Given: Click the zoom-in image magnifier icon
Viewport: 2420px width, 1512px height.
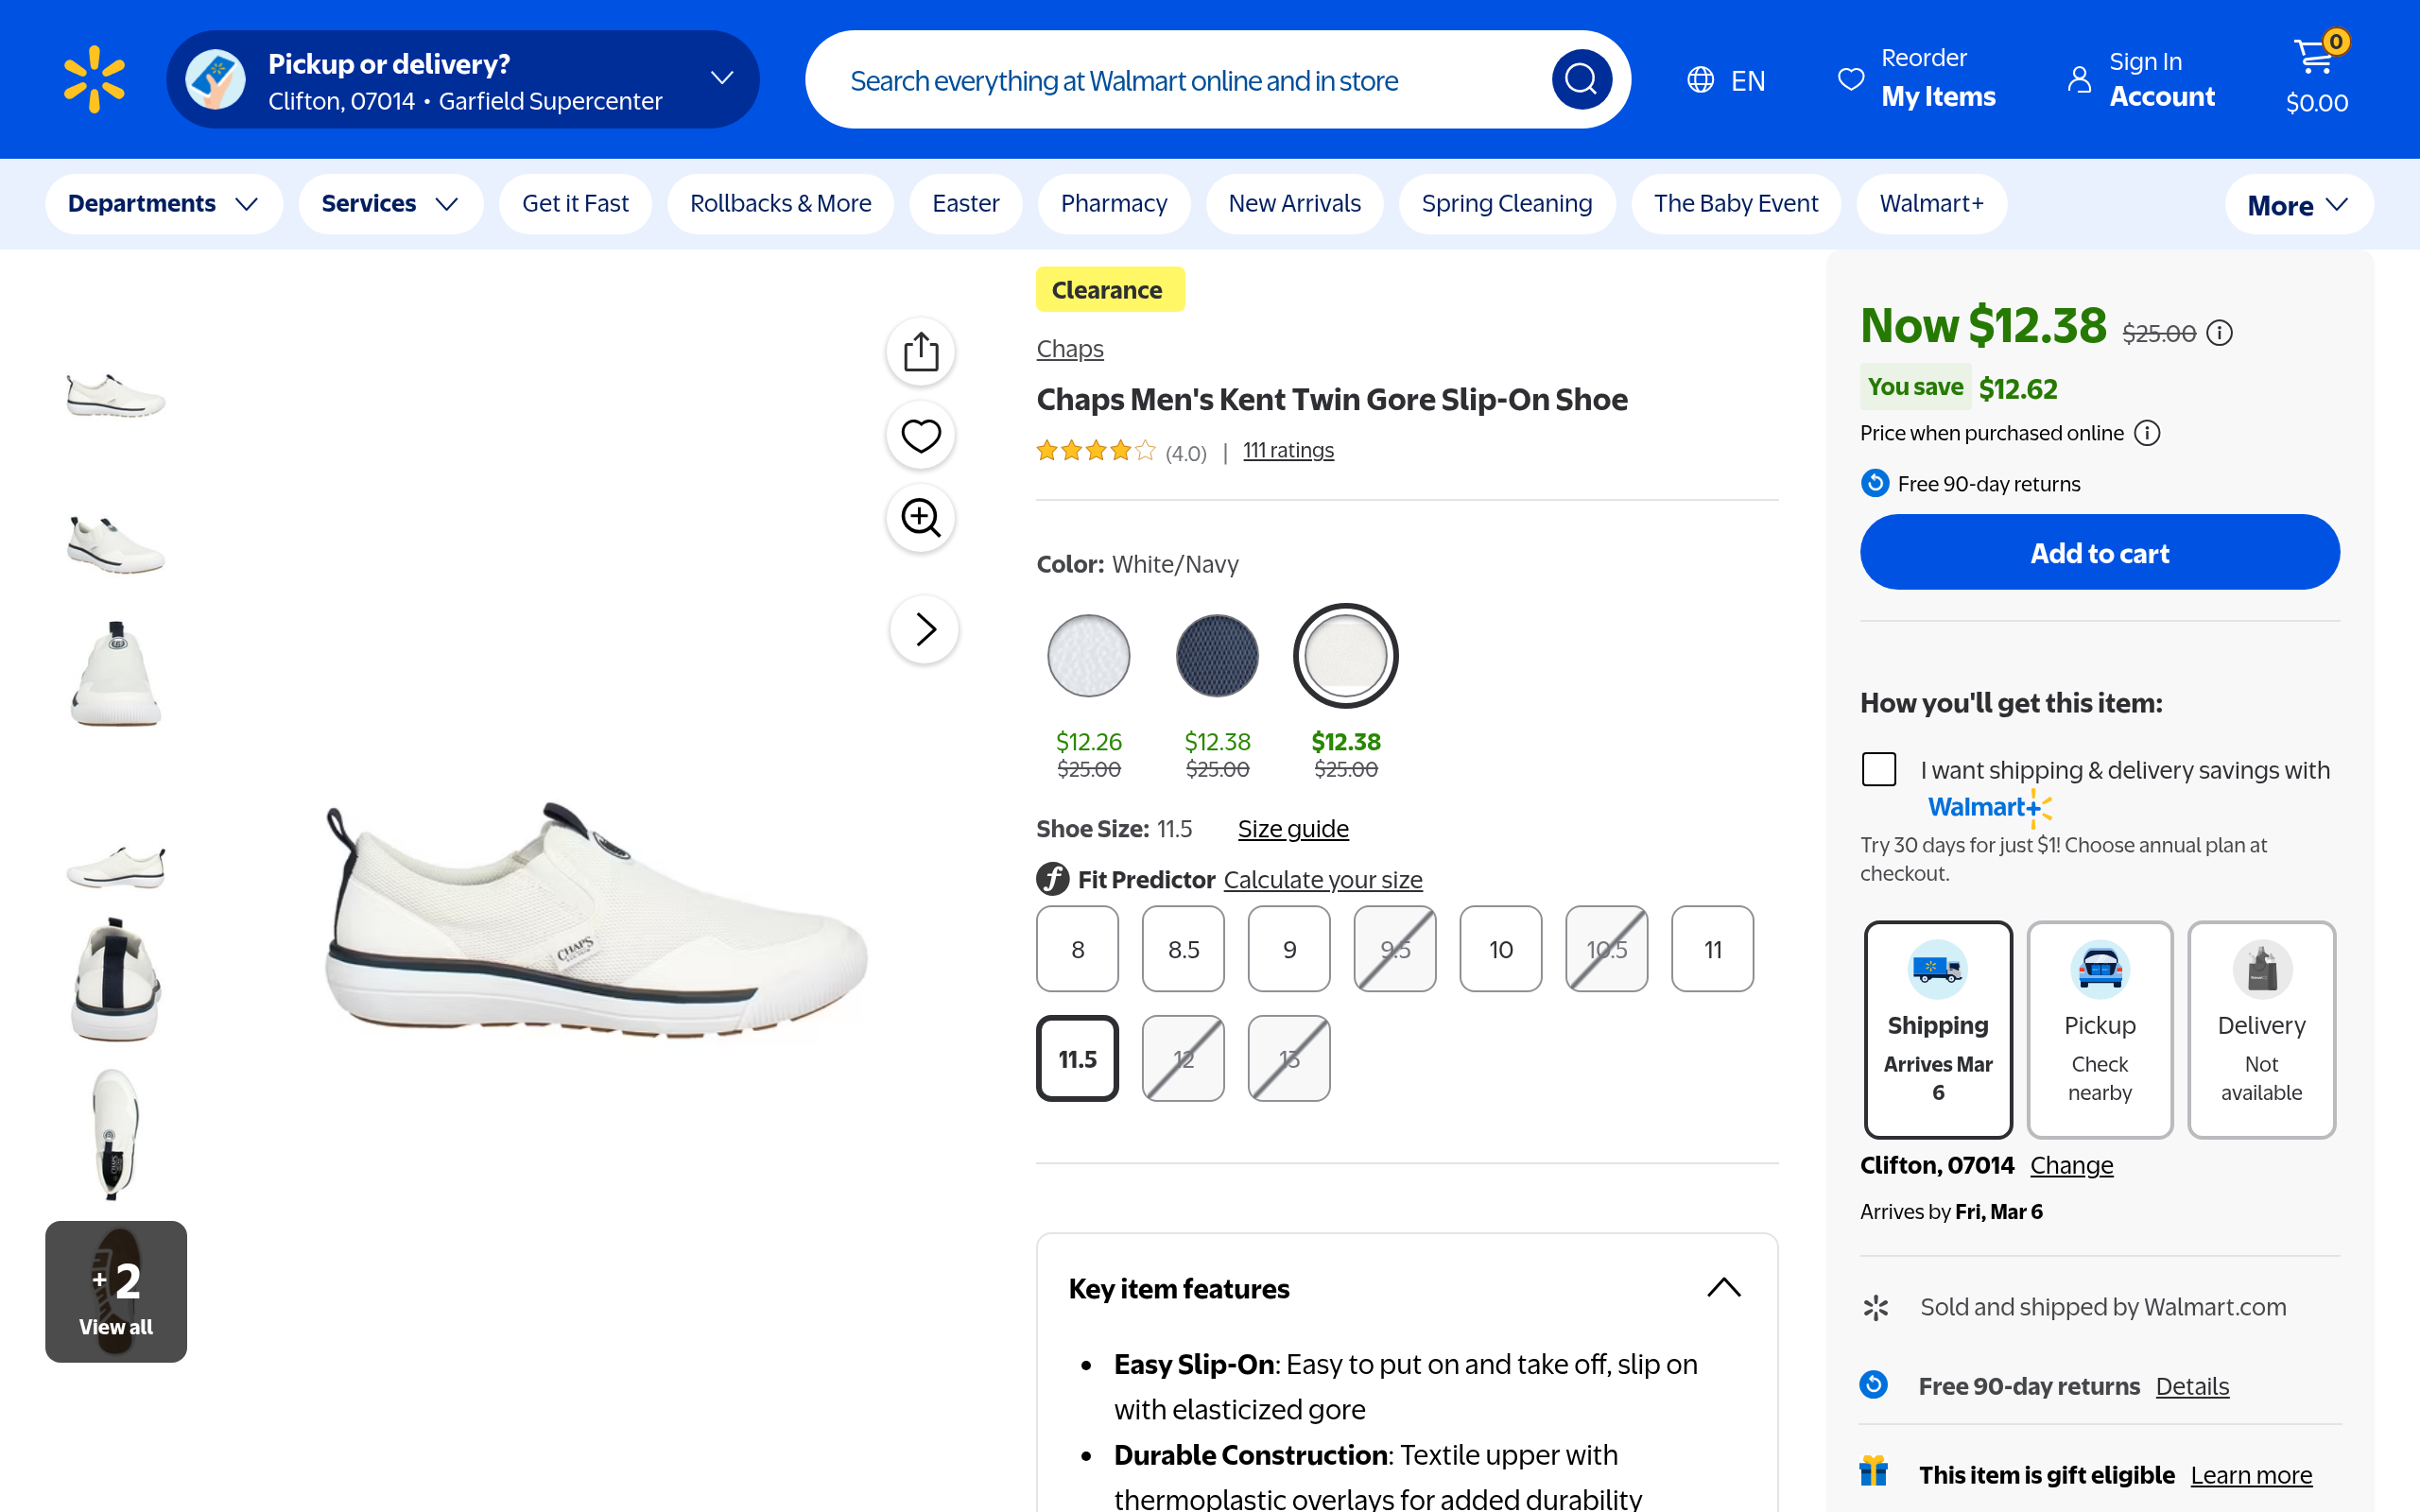Looking at the screenshot, I should (x=920, y=518).
